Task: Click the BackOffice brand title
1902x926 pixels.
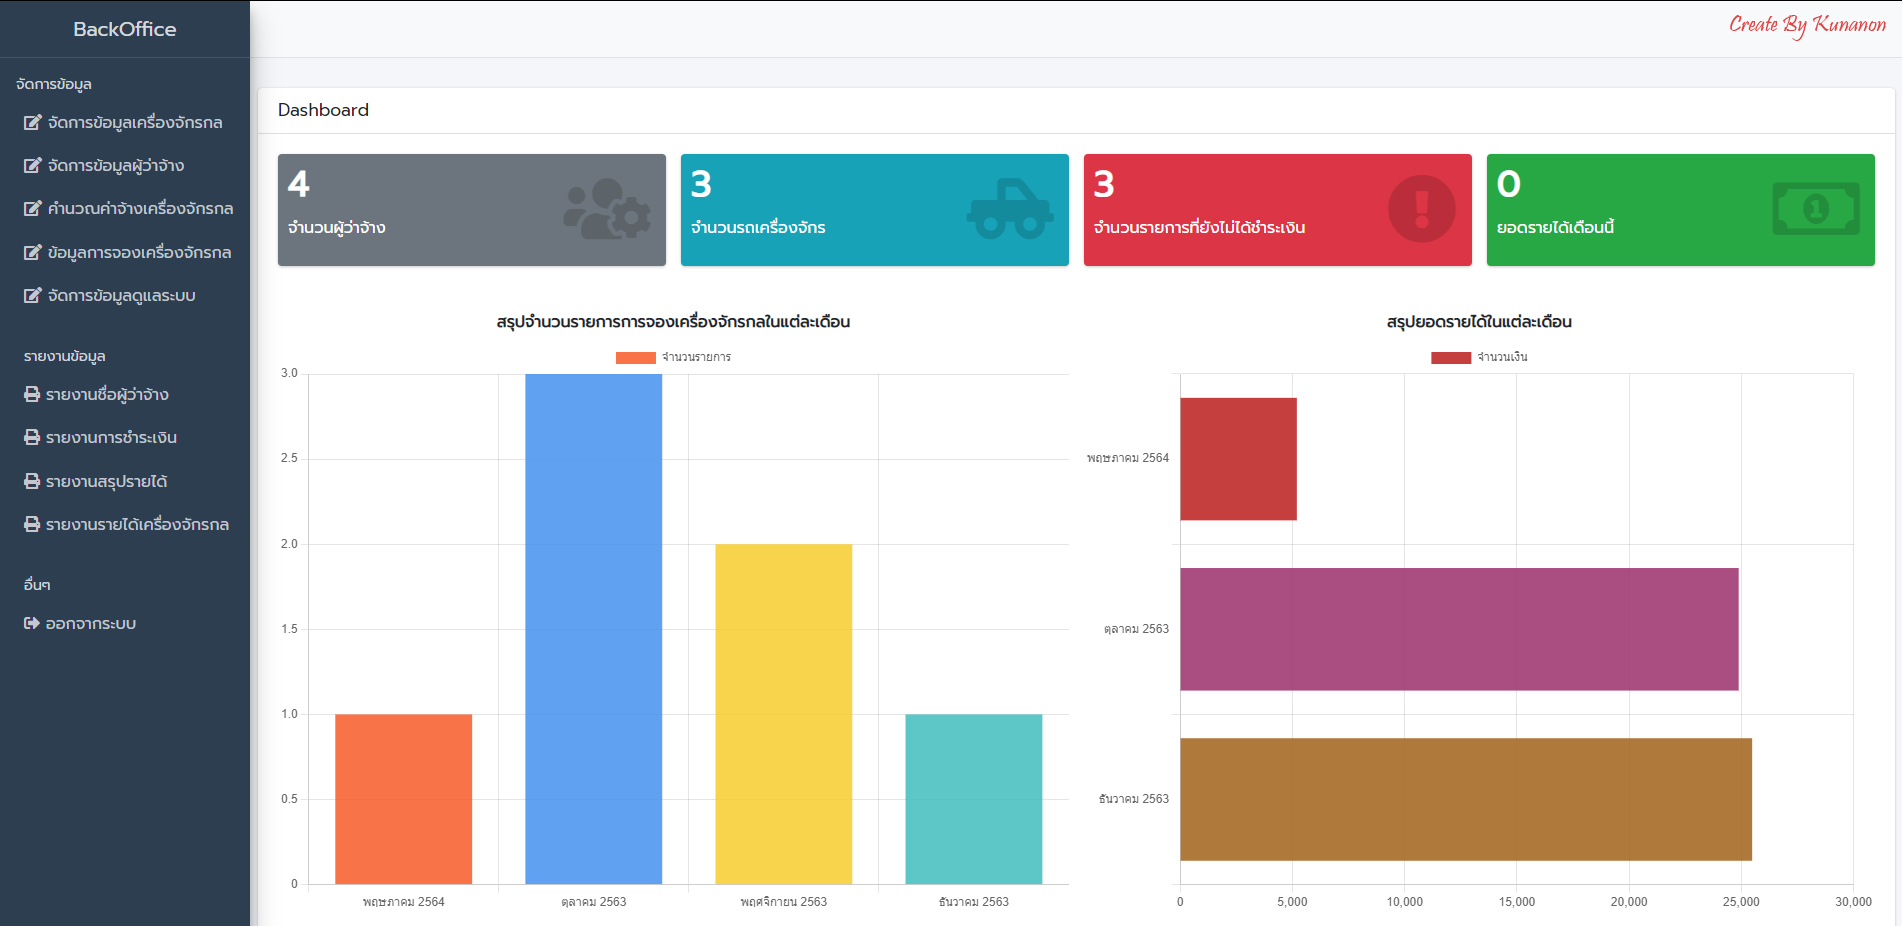Action: (125, 30)
